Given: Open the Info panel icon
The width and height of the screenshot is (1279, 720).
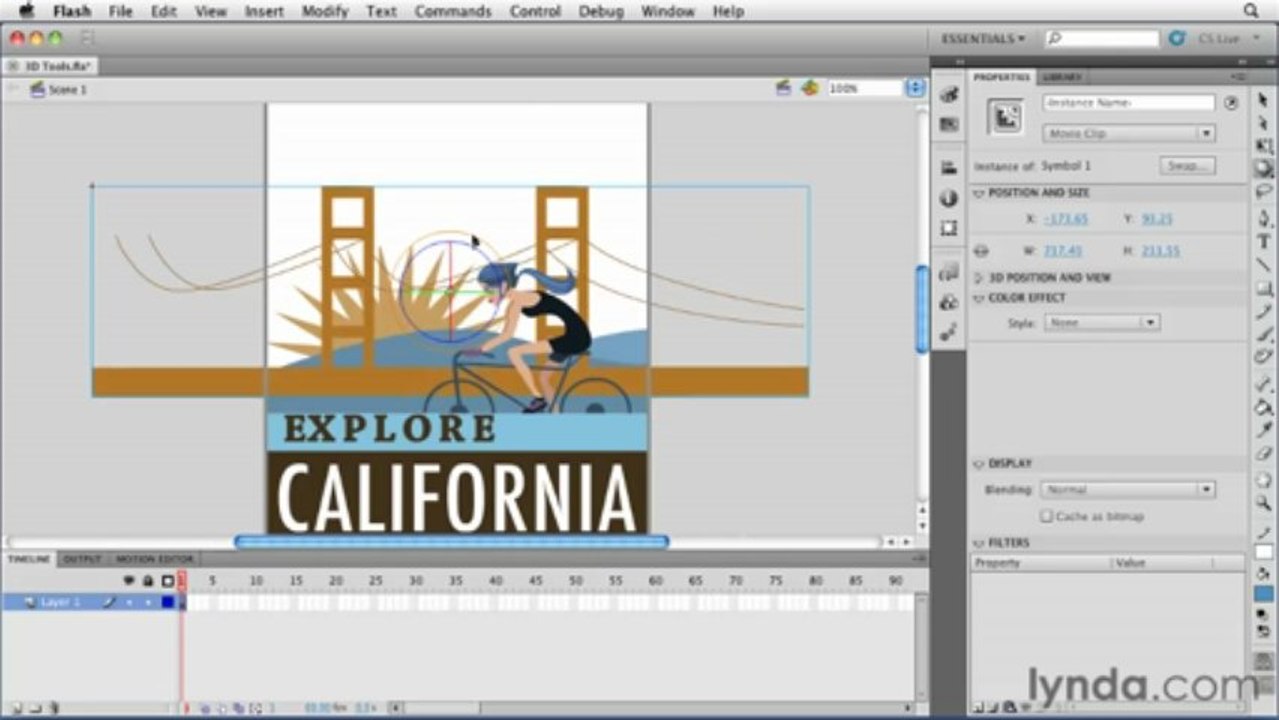Looking at the screenshot, I should pos(949,199).
